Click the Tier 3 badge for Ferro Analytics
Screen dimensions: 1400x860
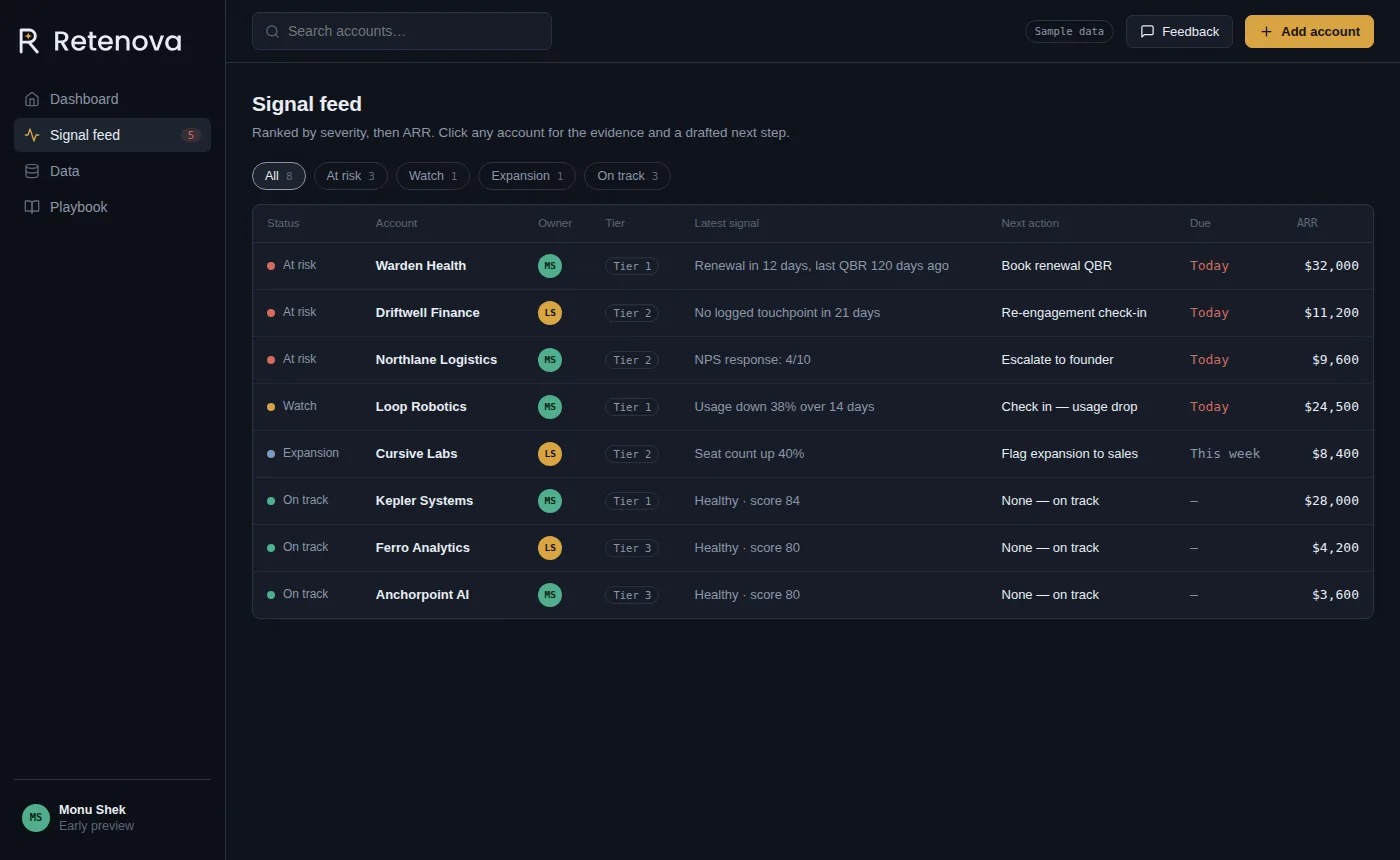[x=632, y=548]
